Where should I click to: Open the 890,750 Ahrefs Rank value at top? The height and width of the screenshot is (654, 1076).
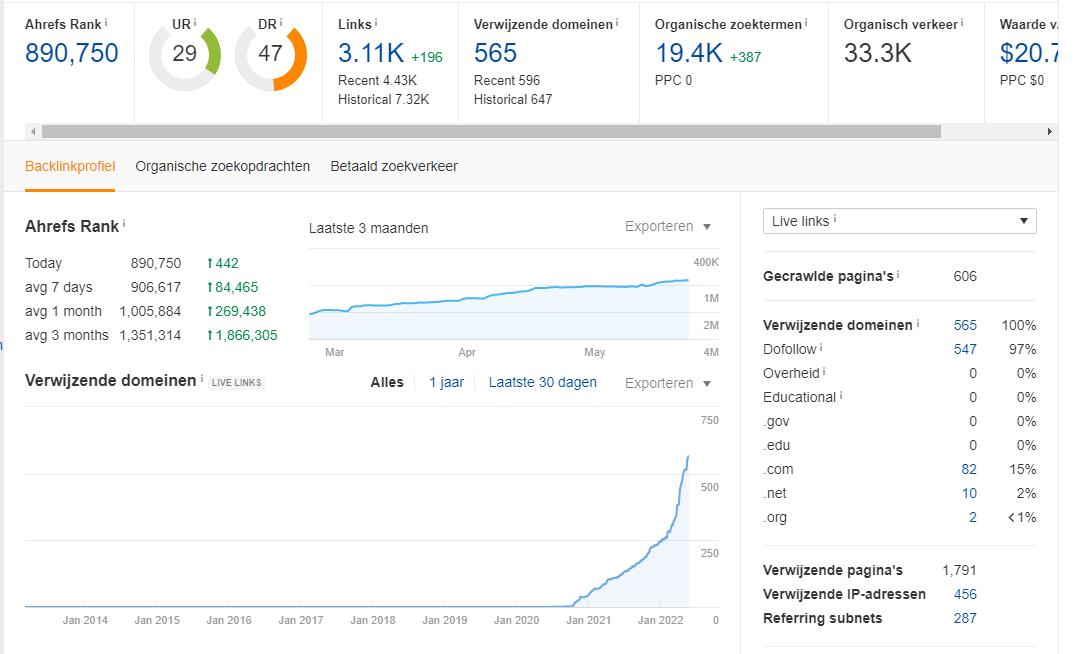tap(71, 53)
